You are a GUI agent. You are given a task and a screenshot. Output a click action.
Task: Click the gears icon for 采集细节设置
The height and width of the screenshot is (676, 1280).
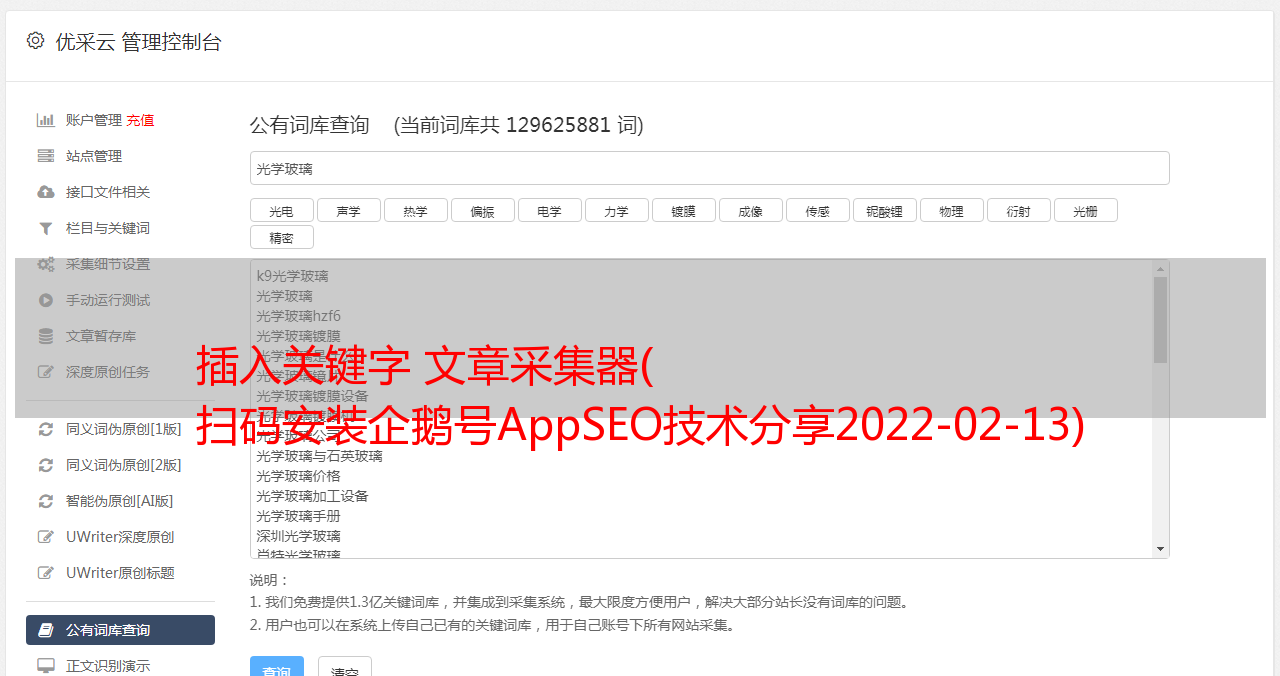click(x=46, y=264)
